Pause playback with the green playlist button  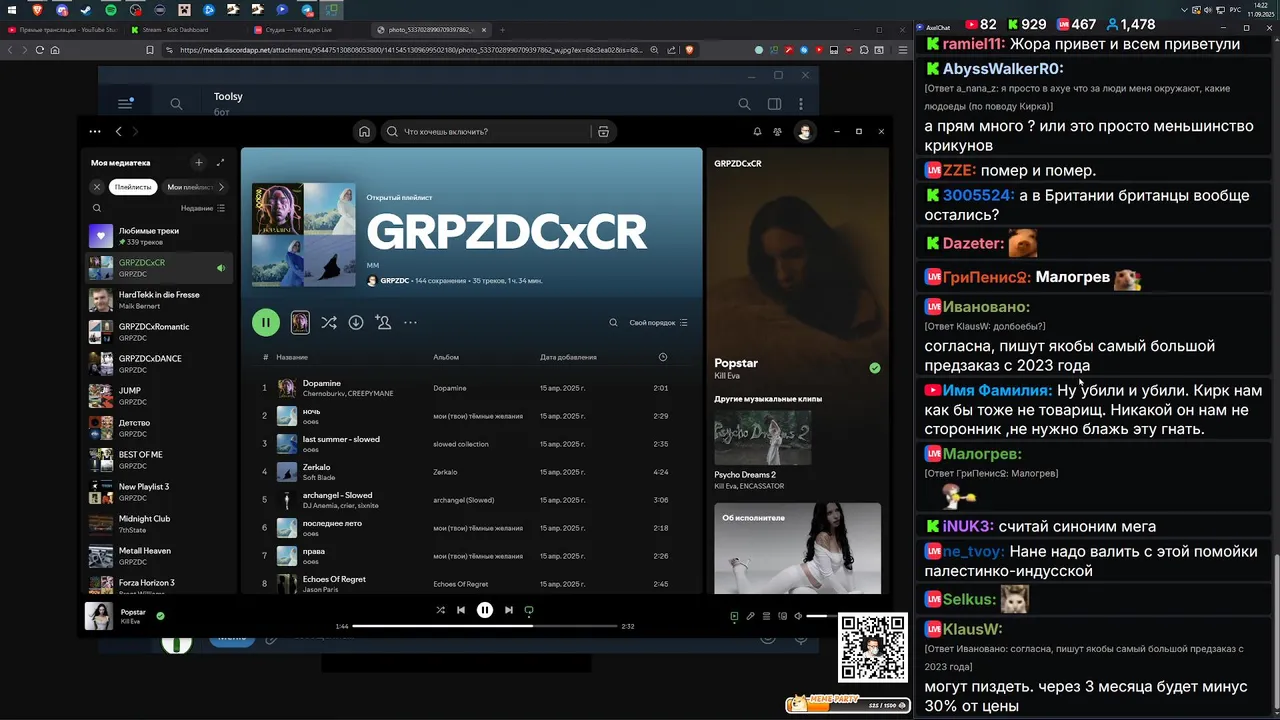(x=265, y=322)
